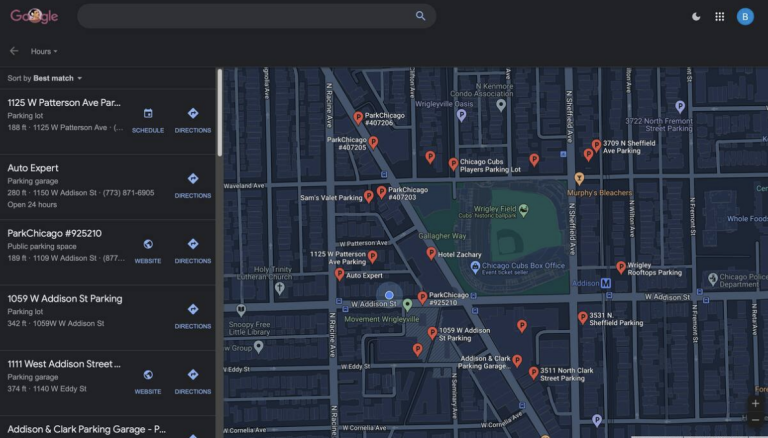The image size is (768, 438).
Task: Select Sam's Valet Parking map pin
Action: click(369, 196)
